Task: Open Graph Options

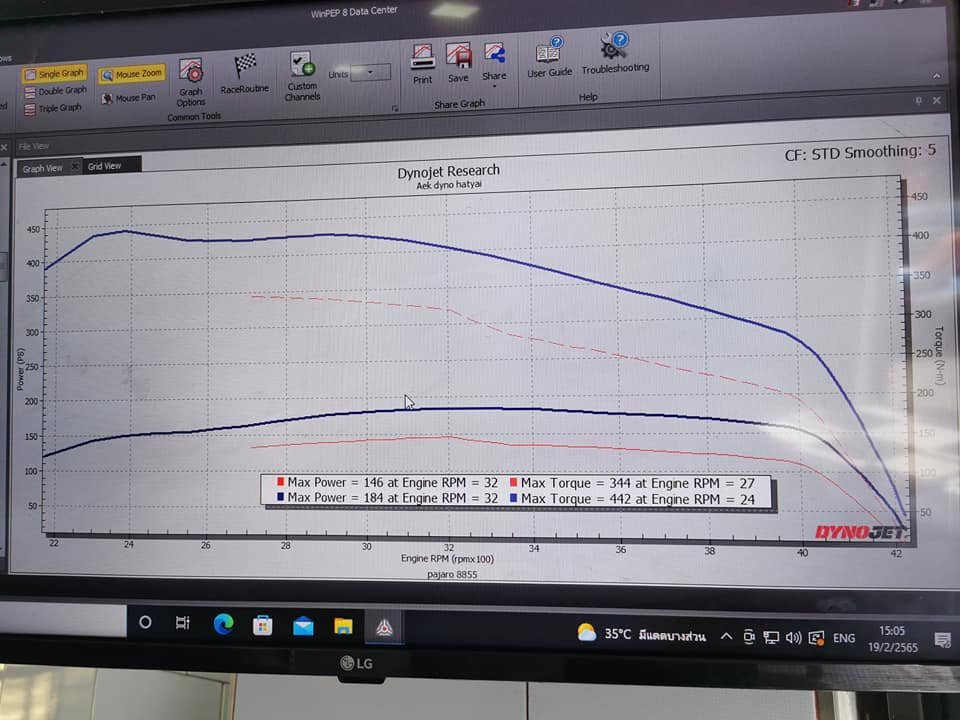Action: click(x=190, y=82)
